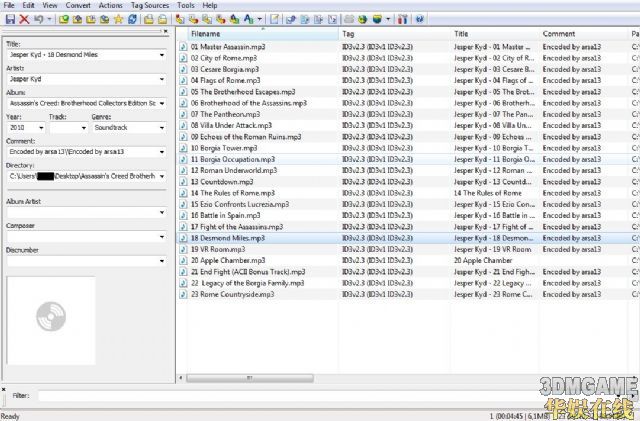Expand the Artist field dropdown
This screenshot has width=640, height=421.
pyautogui.click(x=162, y=79)
